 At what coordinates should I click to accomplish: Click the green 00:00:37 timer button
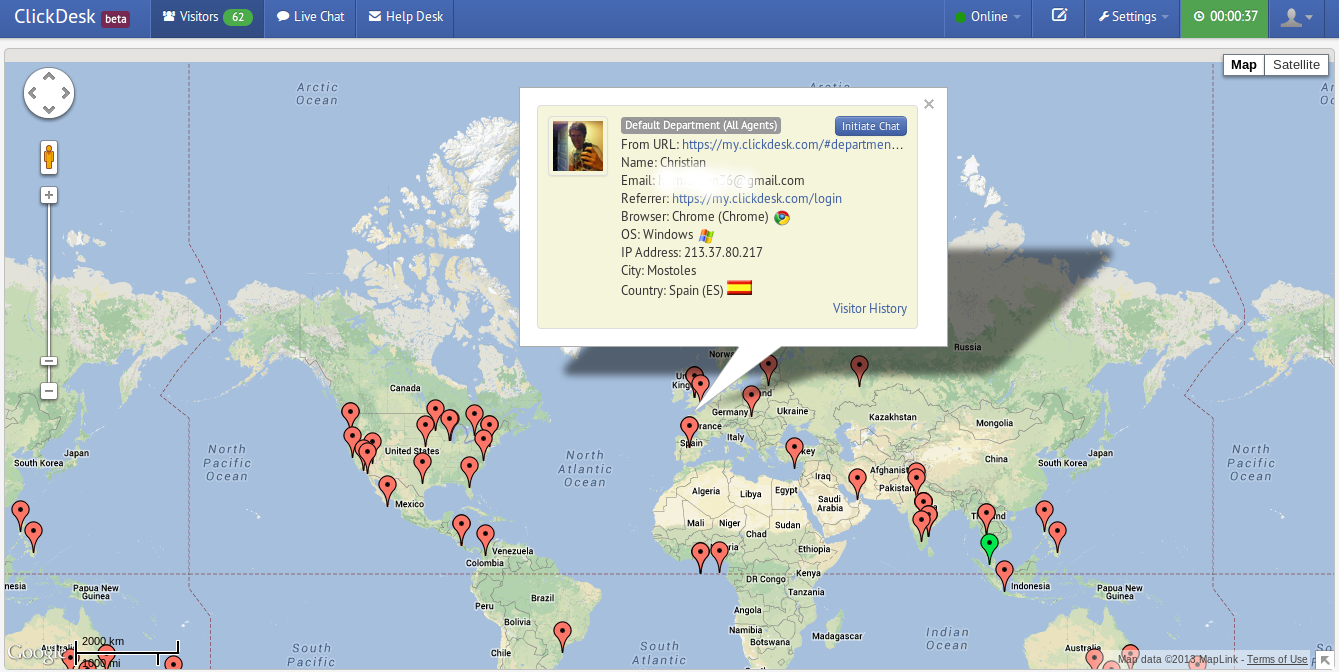pos(1225,17)
